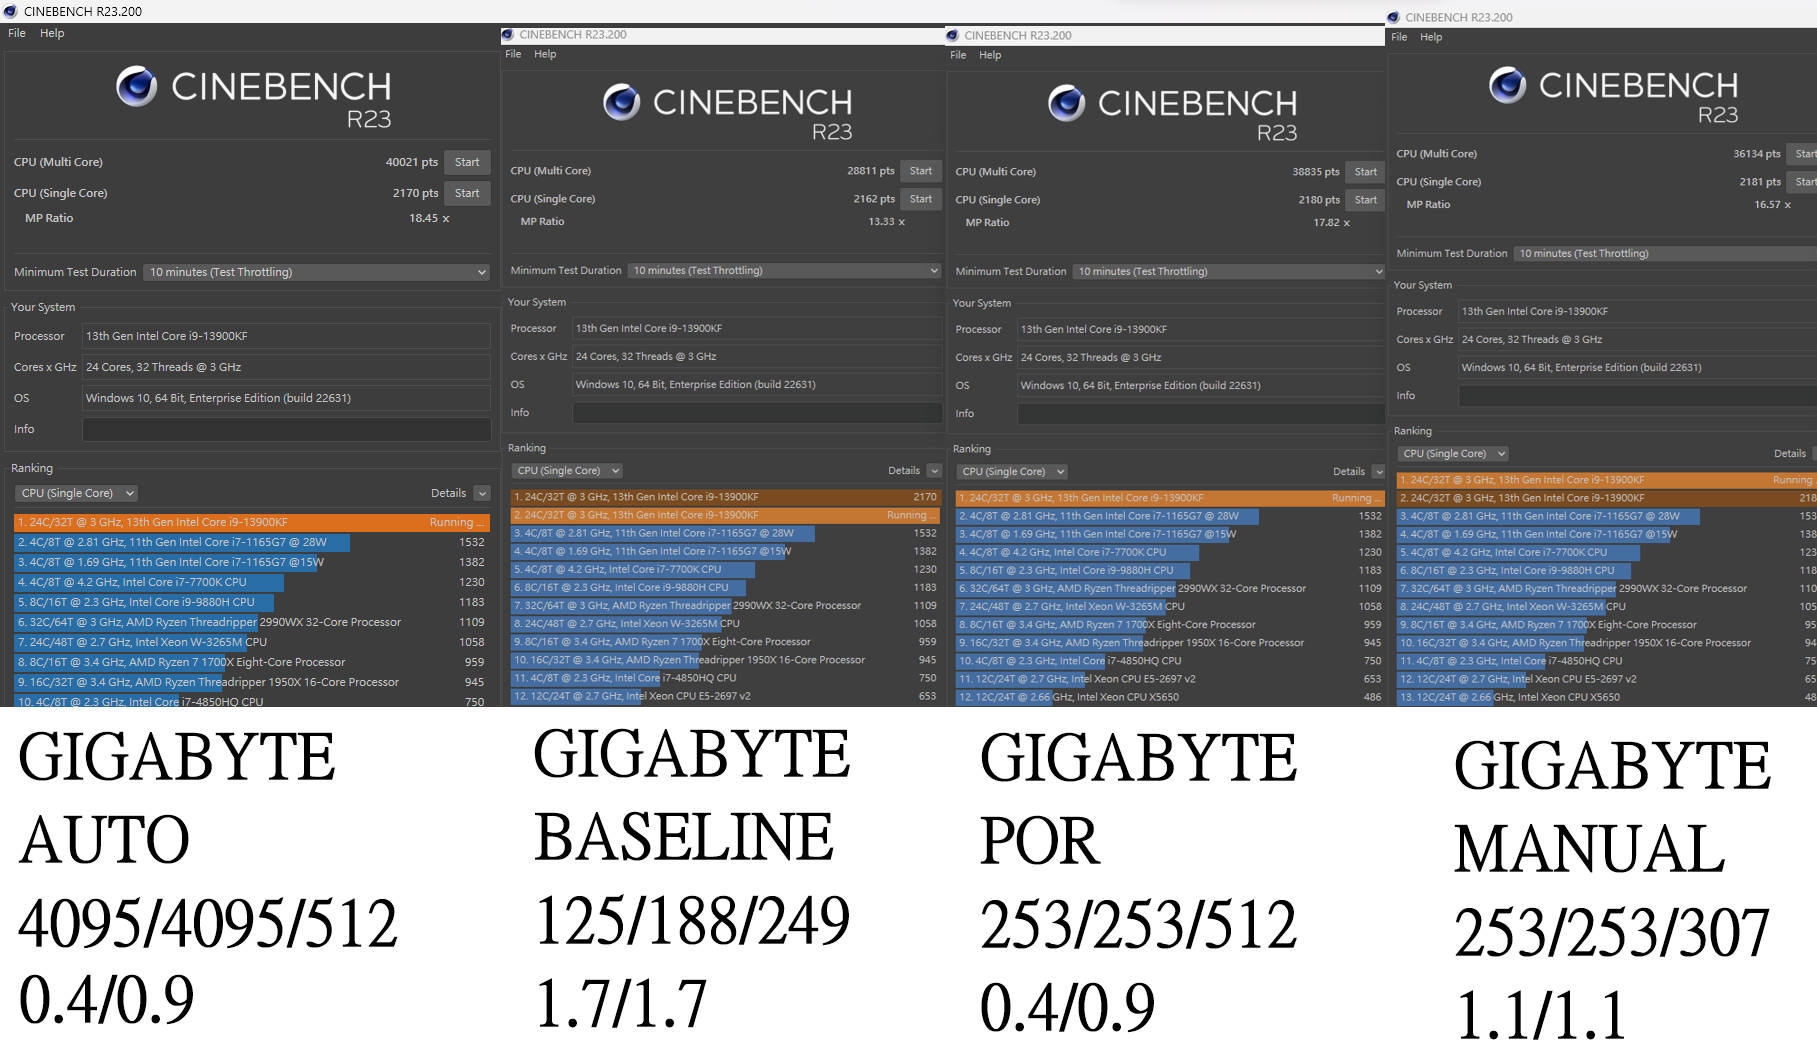1817x1059 pixels.
Task: Click the Processor field in the AUTO window
Action: (286, 336)
